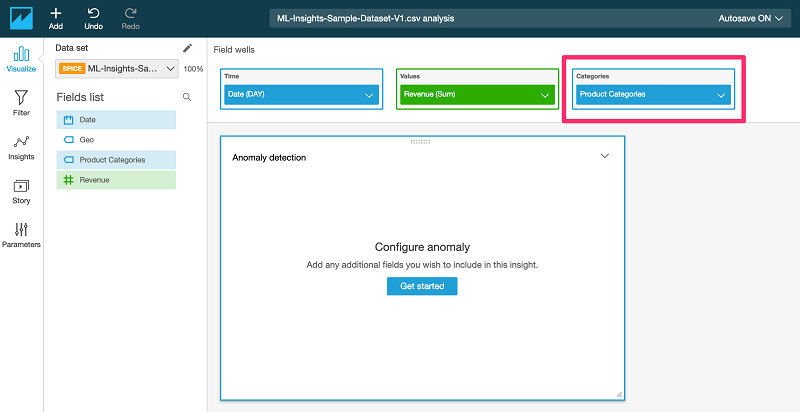Click the hash icon beside Revenue field

(68, 180)
